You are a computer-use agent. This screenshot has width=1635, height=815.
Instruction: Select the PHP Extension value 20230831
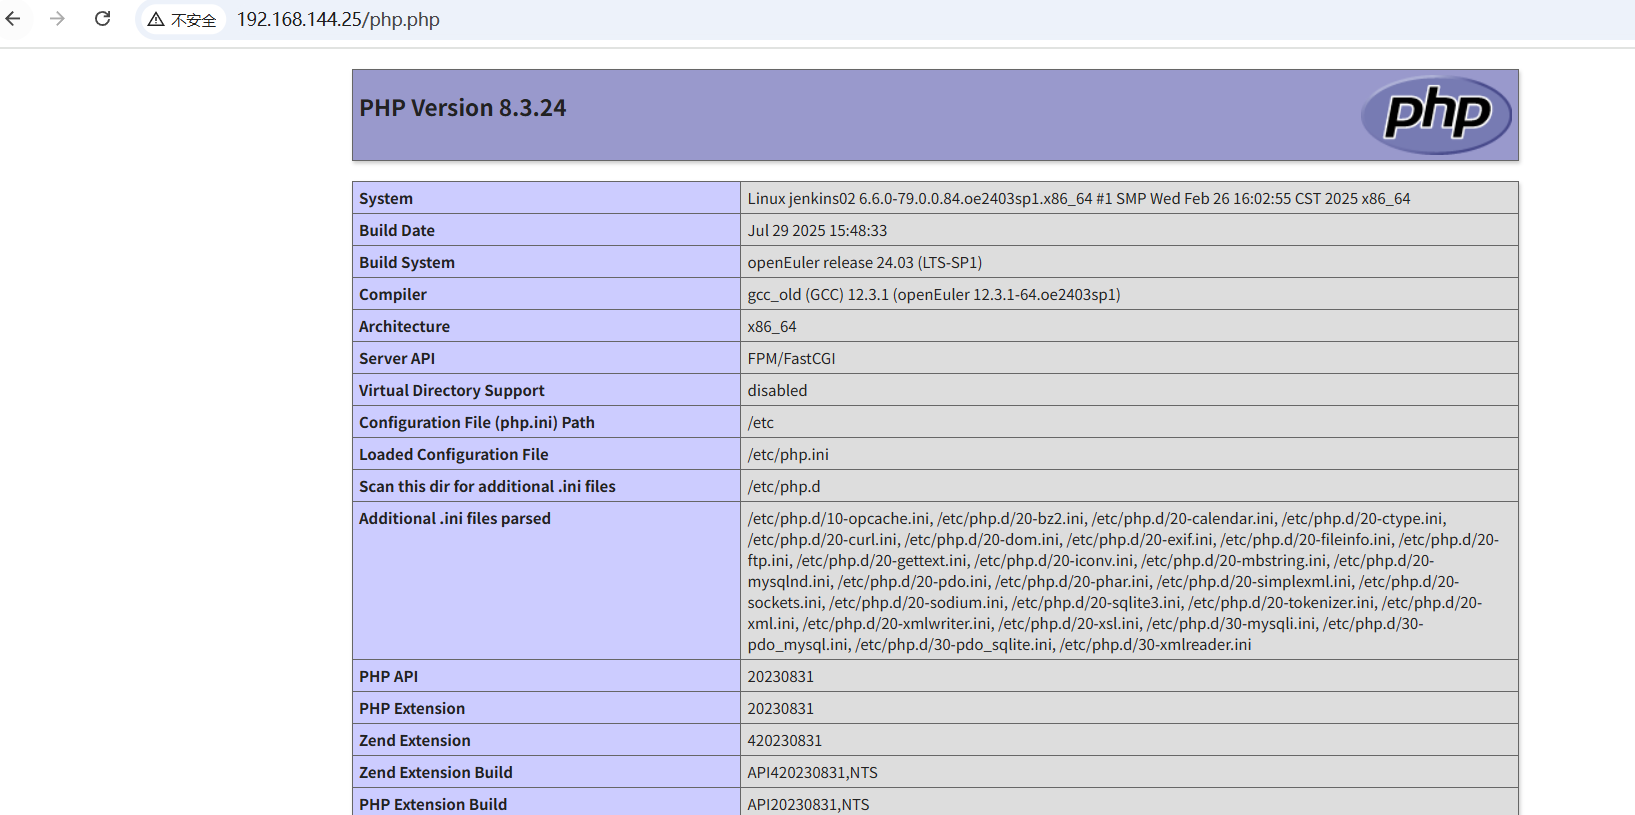coord(781,709)
